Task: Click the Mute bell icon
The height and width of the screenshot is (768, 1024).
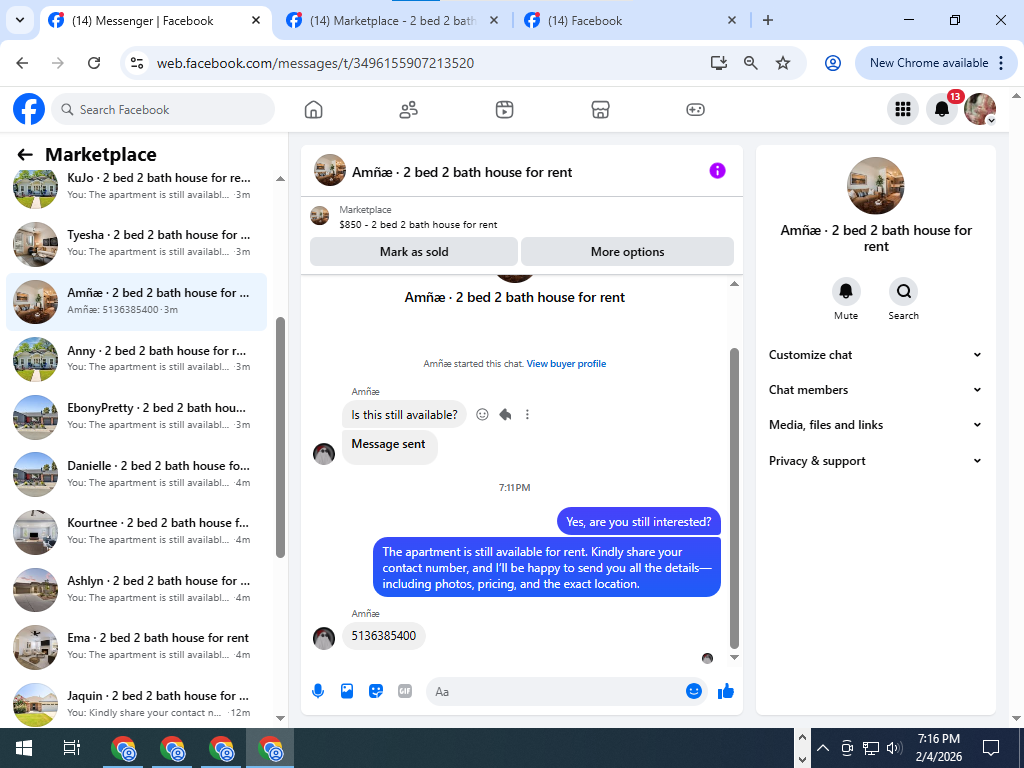Action: tap(846, 291)
